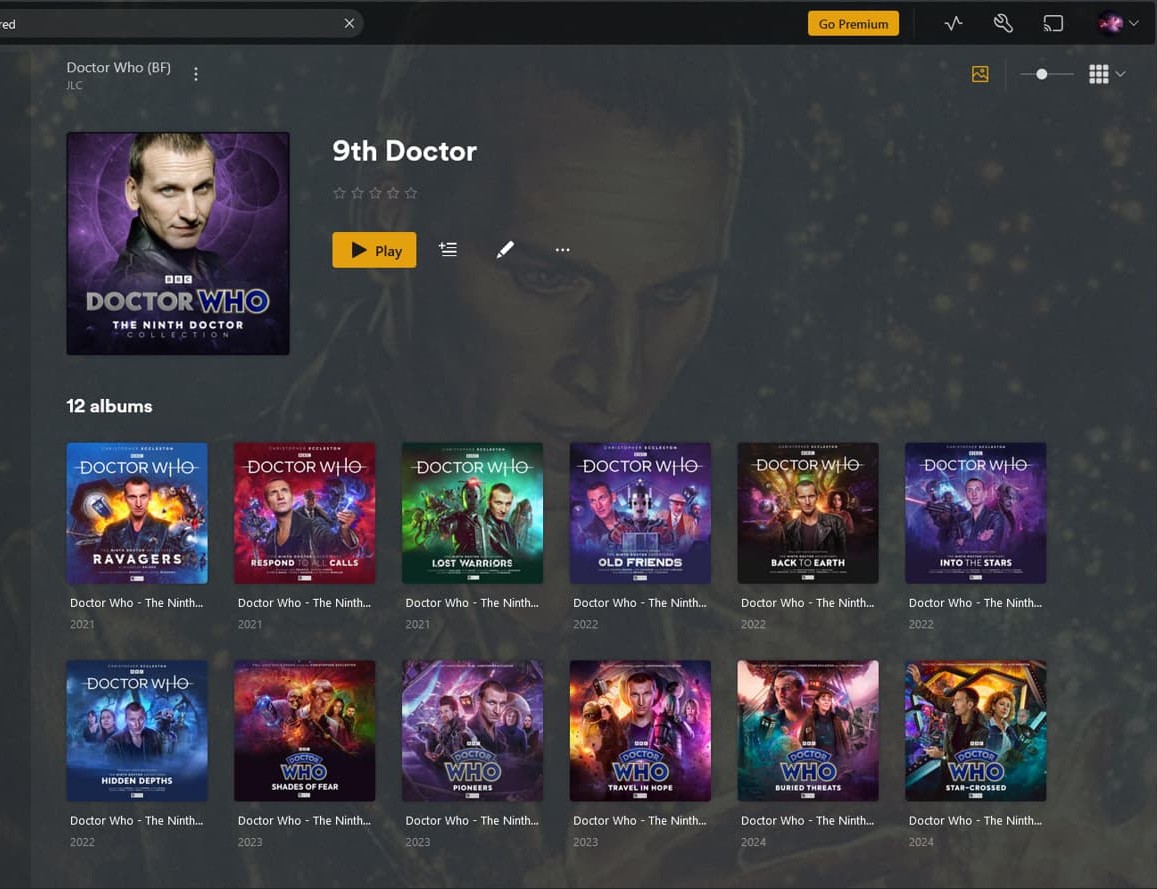Click the title link under Ravagers cover
The image size is (1157, 889).
(x=137, y=603)
